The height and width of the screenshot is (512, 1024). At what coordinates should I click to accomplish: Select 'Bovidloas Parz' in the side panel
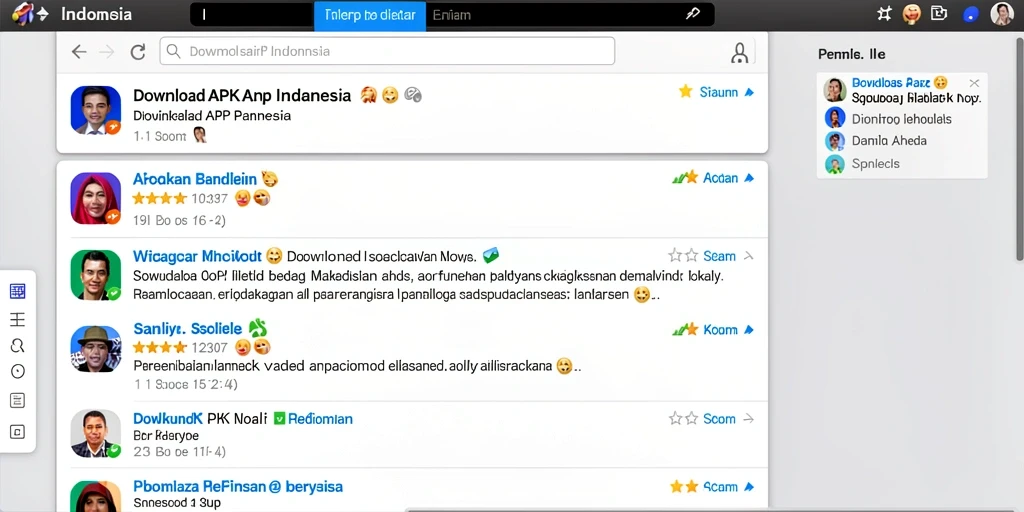890,83
